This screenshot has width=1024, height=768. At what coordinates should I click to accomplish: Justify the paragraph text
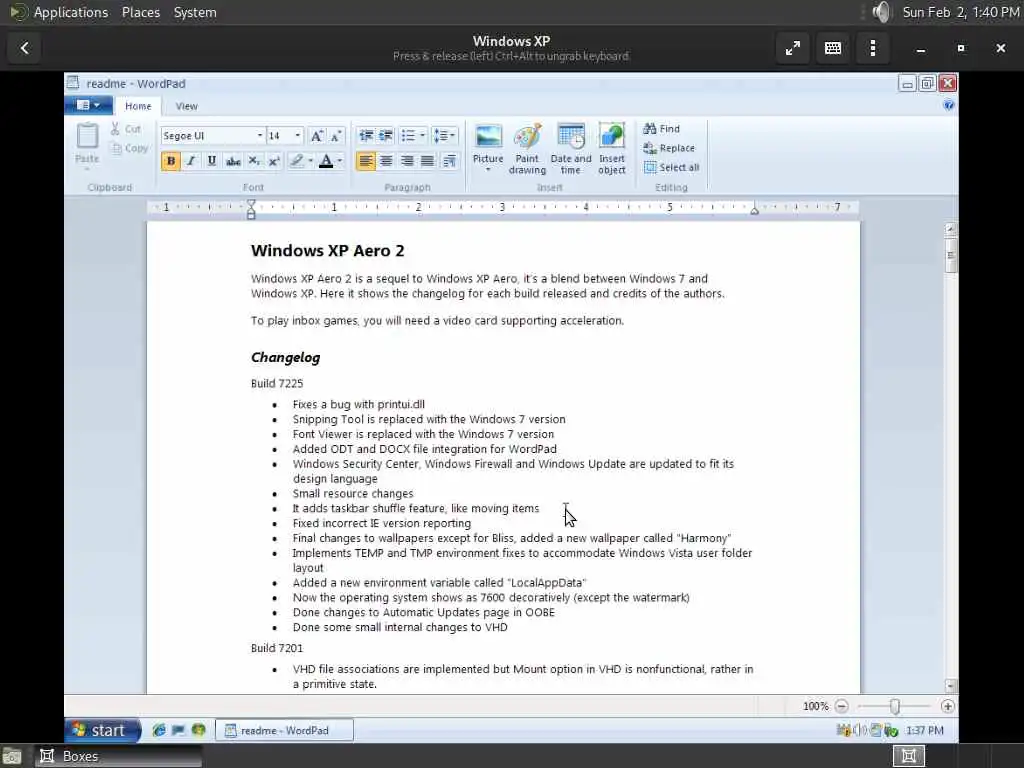(x=427, y=161)
